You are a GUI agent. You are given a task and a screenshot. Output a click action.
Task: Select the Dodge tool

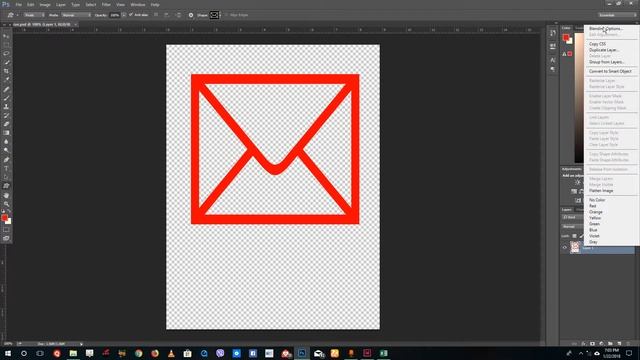6,151
